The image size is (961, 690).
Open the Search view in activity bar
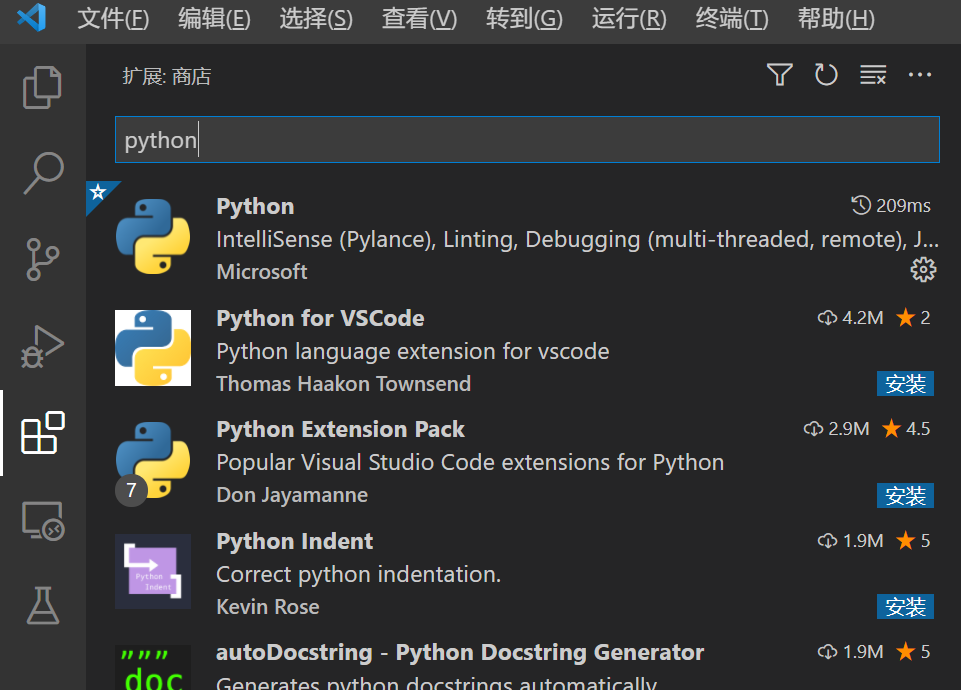[x=43, y=173]
